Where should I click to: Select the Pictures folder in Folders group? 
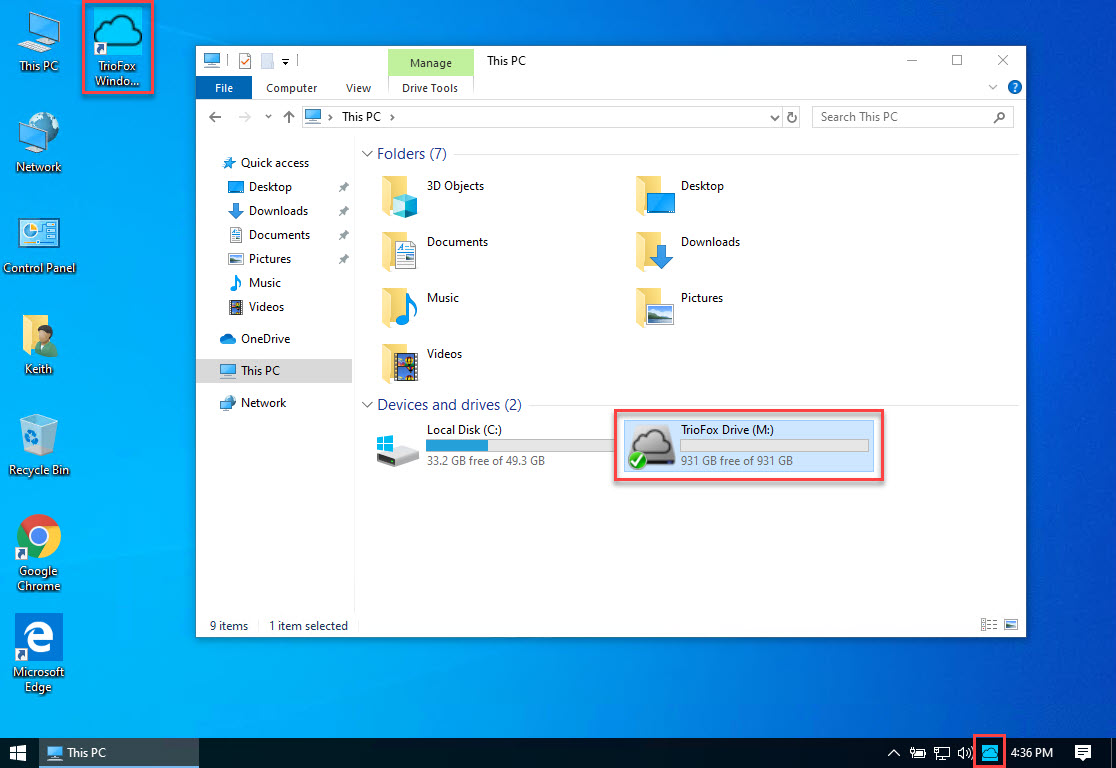[679, 307]
